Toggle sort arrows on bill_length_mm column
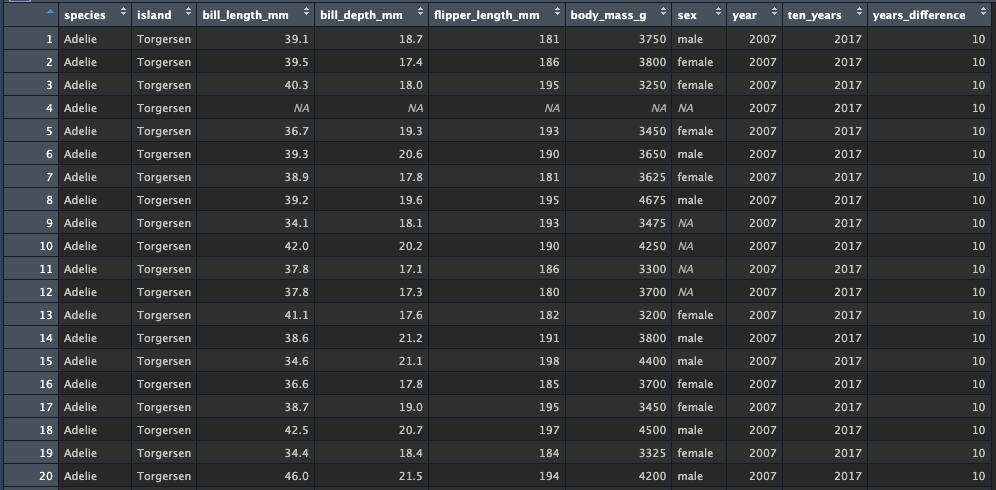 point(307,11)
